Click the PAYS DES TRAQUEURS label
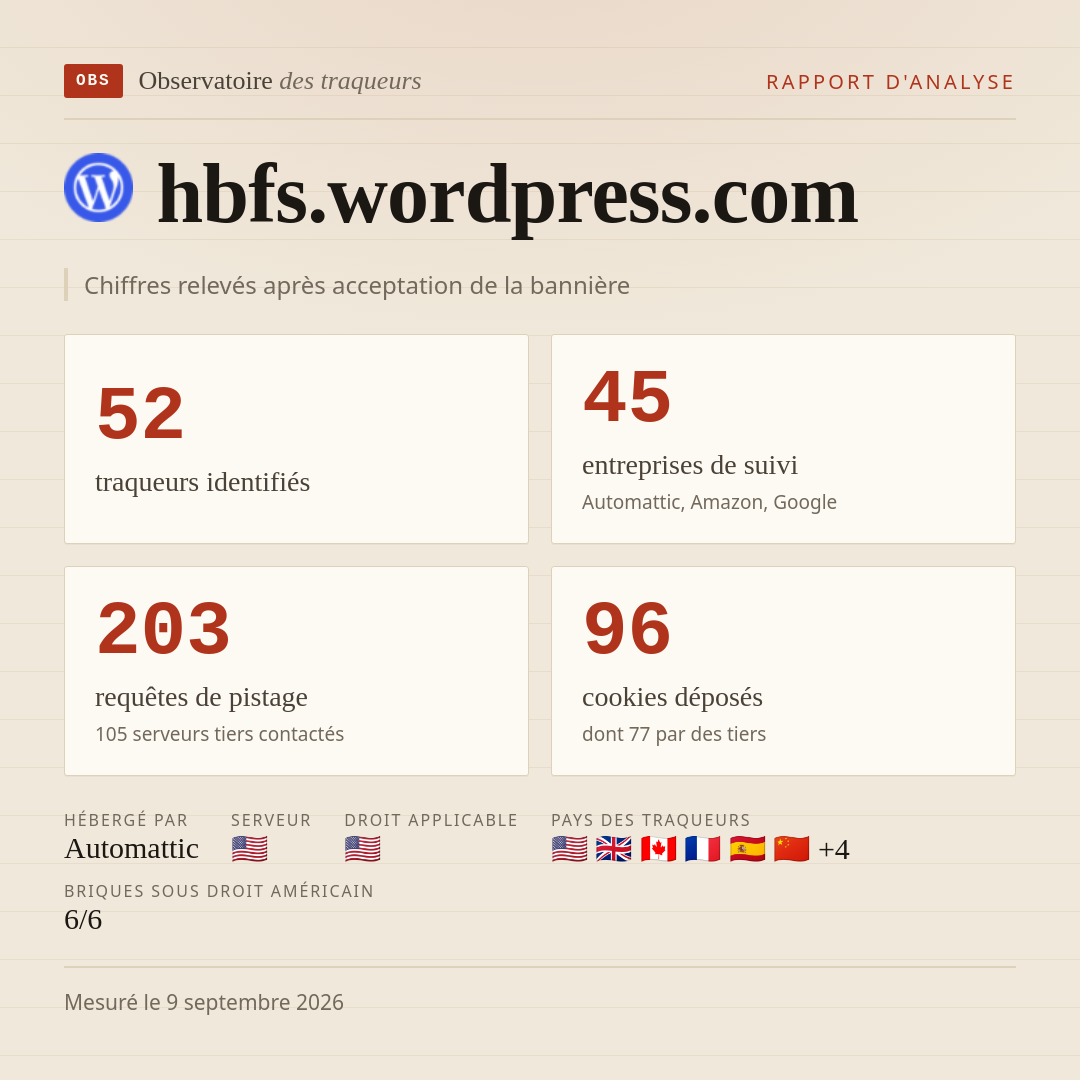Viewport: 1080px width, 1080px height. (x=651, y=820)
